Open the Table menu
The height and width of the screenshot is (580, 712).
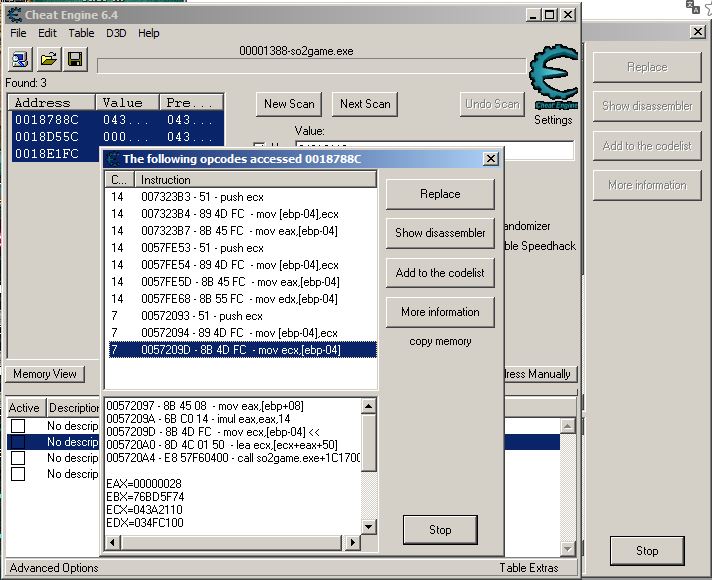pyautogui.click(x=81, y=33)
